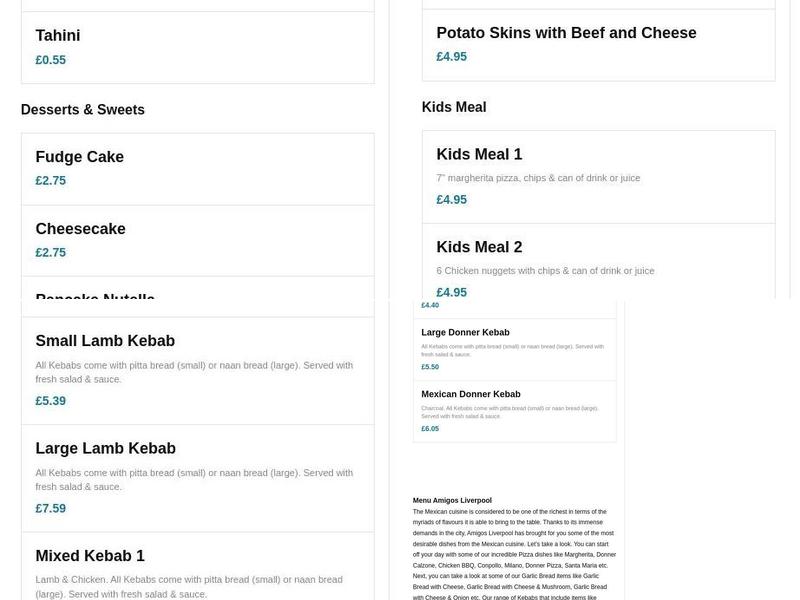
Task: Add Fudge Cake to the order
Action: pyautogui.click(x=80, y=157)
